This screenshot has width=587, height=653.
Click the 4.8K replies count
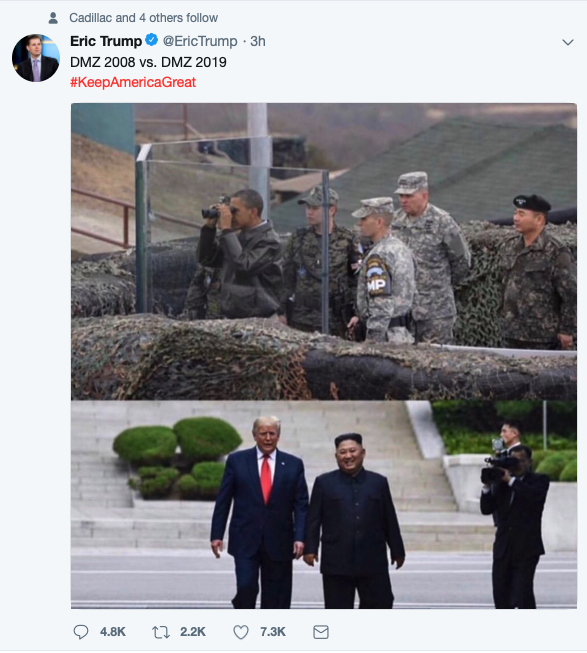click(112, 632)
